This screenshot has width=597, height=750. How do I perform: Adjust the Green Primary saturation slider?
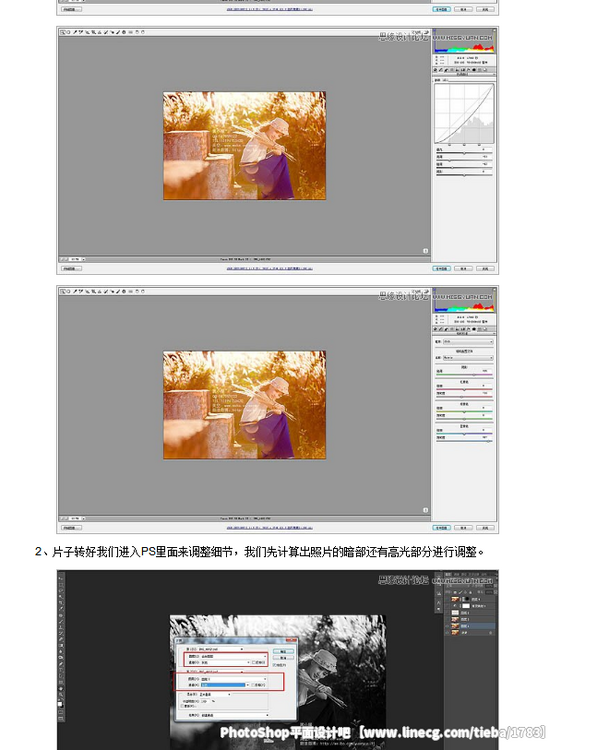(464, 419)
